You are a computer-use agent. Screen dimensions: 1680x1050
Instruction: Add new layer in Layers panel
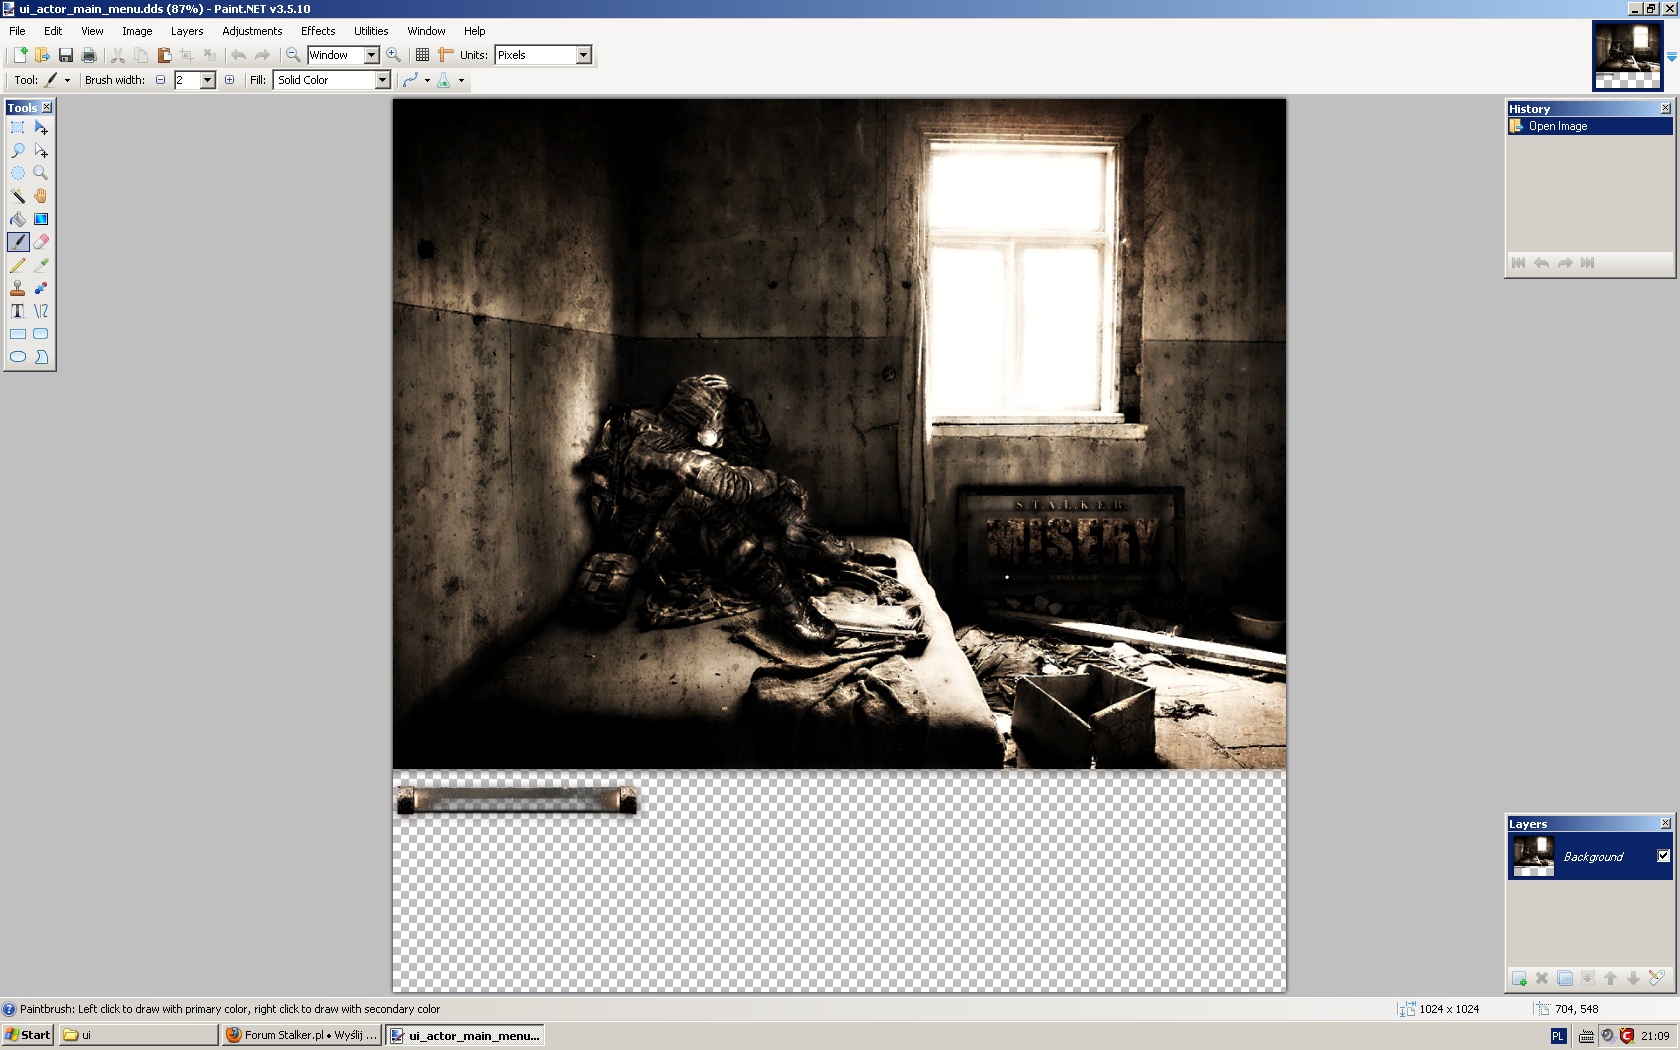coord(1519,979)
